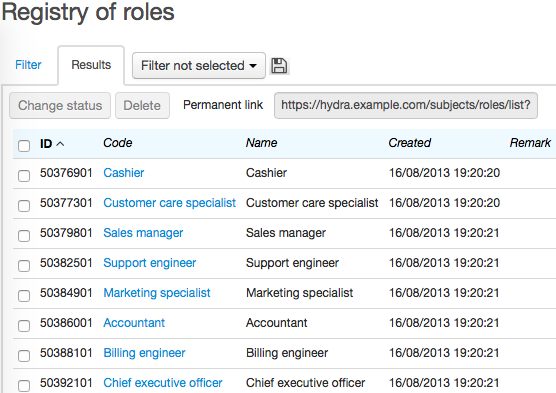Sort by the Code column header
556x393 pixels.
[118, 143]
